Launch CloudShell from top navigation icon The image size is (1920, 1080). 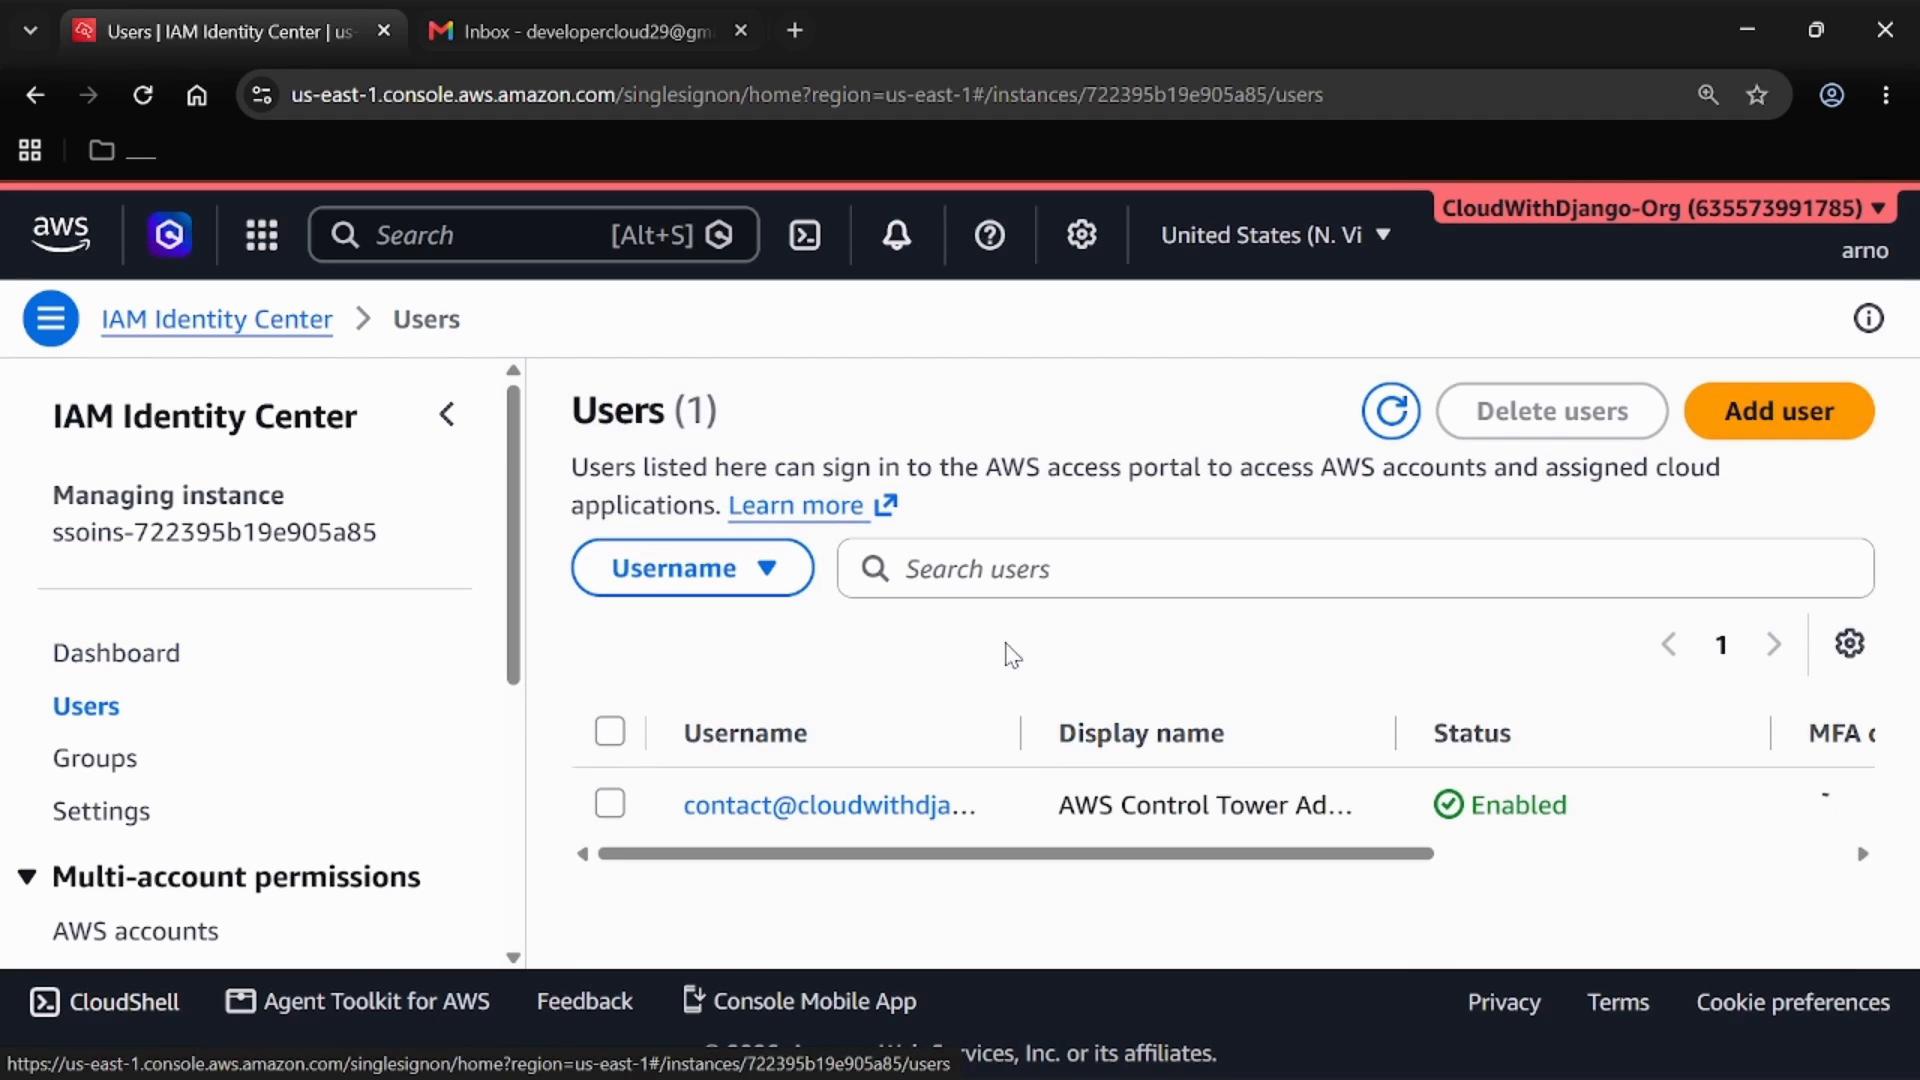coord(805,235)
